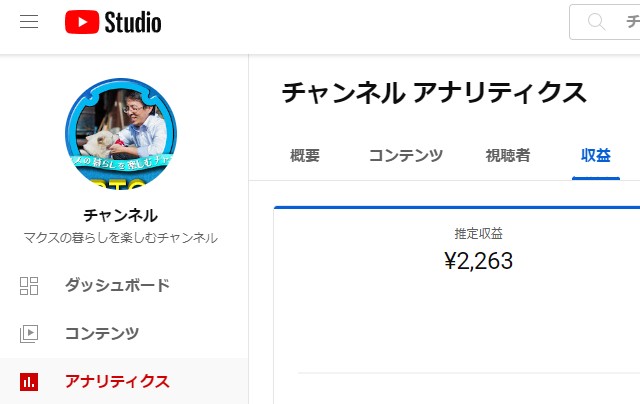Click the チャンネル label under avatar

(121, 215)
